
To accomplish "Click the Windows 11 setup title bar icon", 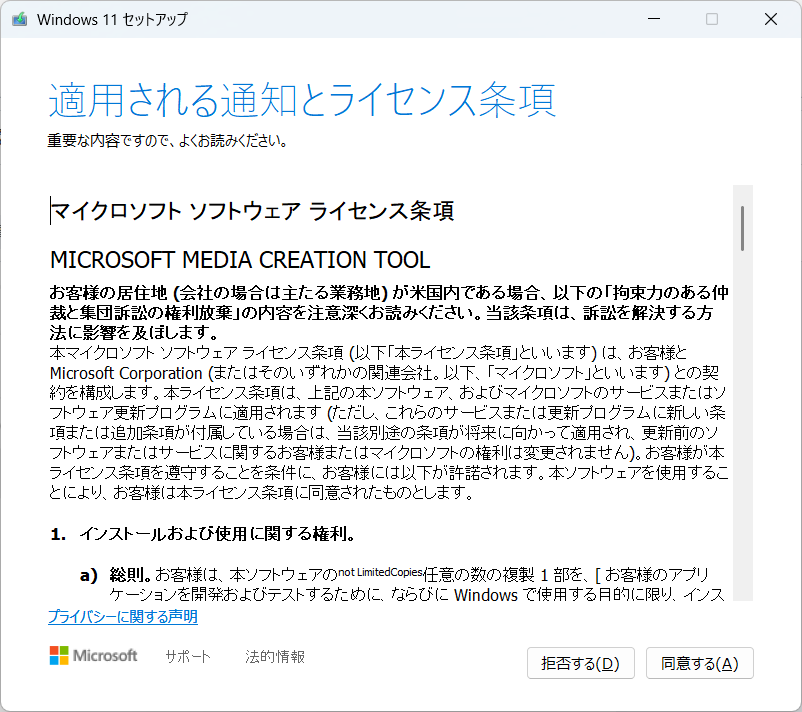I will click(x=19, y=19).
